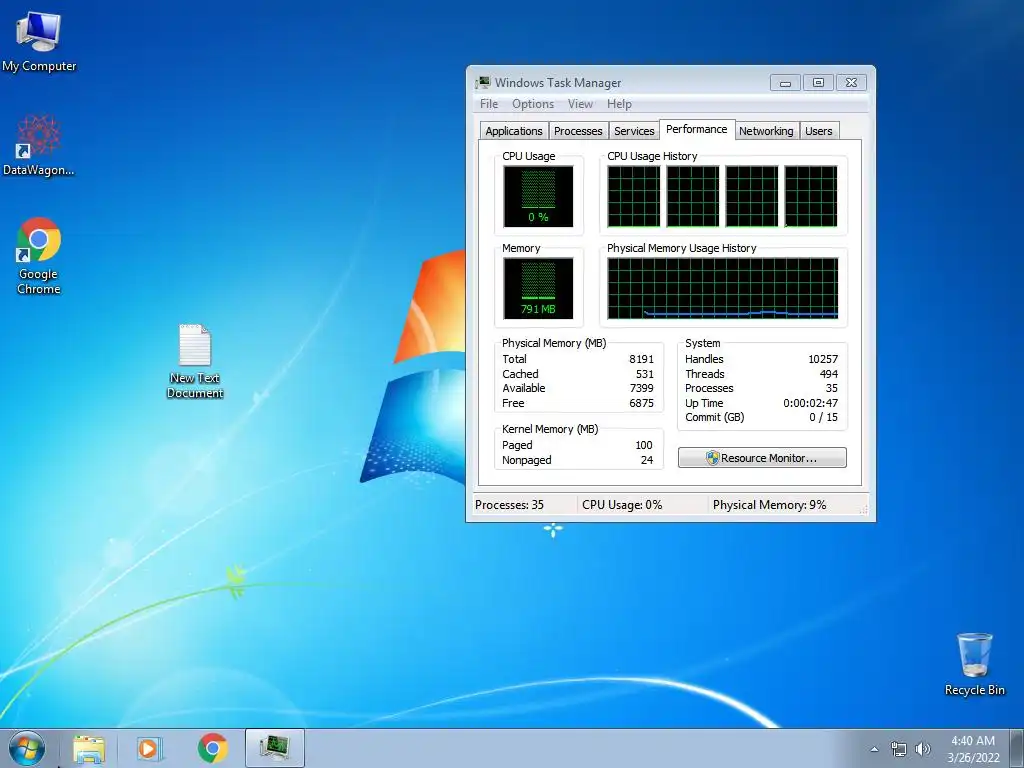Click the Physical Memory Usage History graph

(722, 288)
